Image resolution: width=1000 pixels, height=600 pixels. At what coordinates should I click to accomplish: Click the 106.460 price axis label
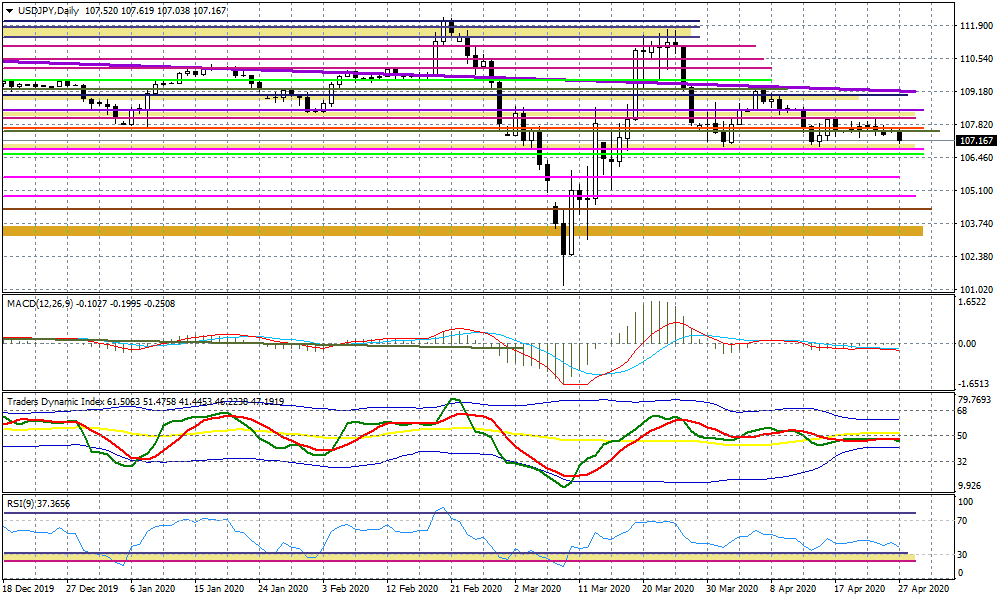pyautogui.click(x=976, y=157)
